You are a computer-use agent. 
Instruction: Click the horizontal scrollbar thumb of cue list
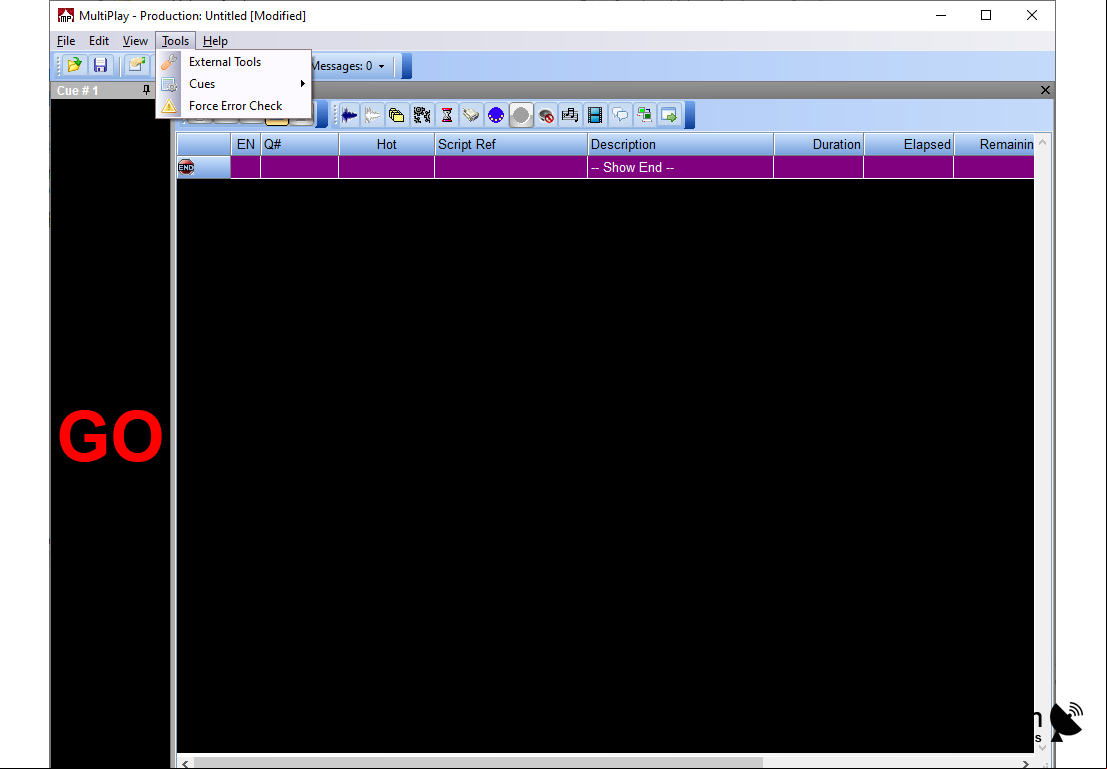tap(478, 763)
